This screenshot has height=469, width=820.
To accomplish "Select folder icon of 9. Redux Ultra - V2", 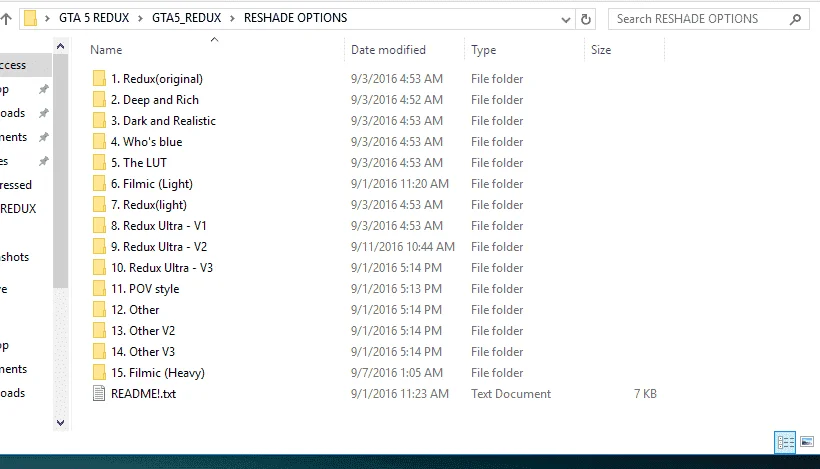I will [x=99, y=246].
